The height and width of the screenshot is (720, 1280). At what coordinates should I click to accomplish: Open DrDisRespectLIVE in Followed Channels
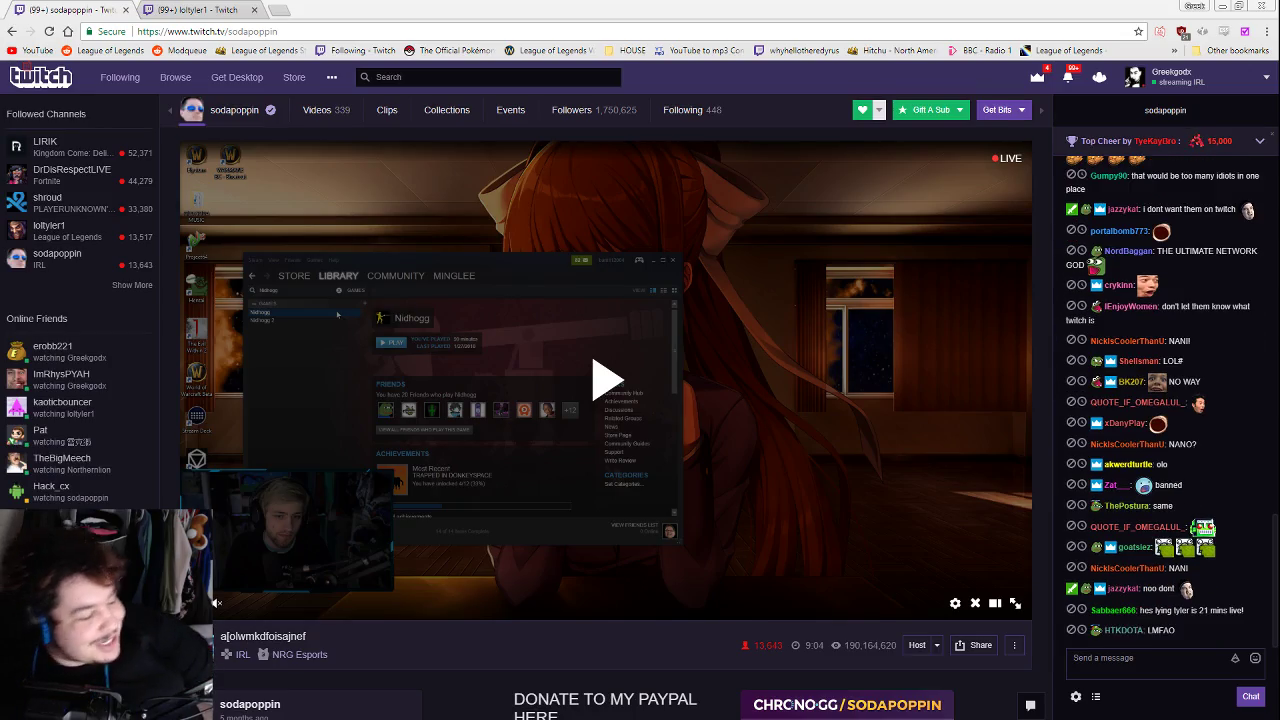(80, 175)
